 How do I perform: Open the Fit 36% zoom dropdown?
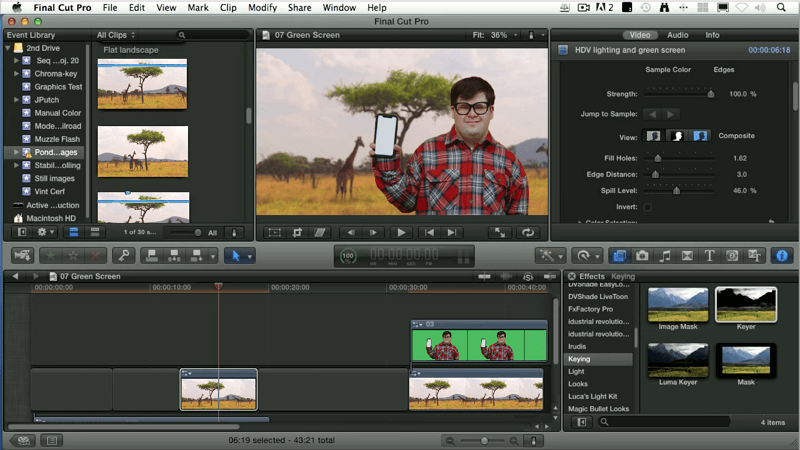click(x=495, y=35)
